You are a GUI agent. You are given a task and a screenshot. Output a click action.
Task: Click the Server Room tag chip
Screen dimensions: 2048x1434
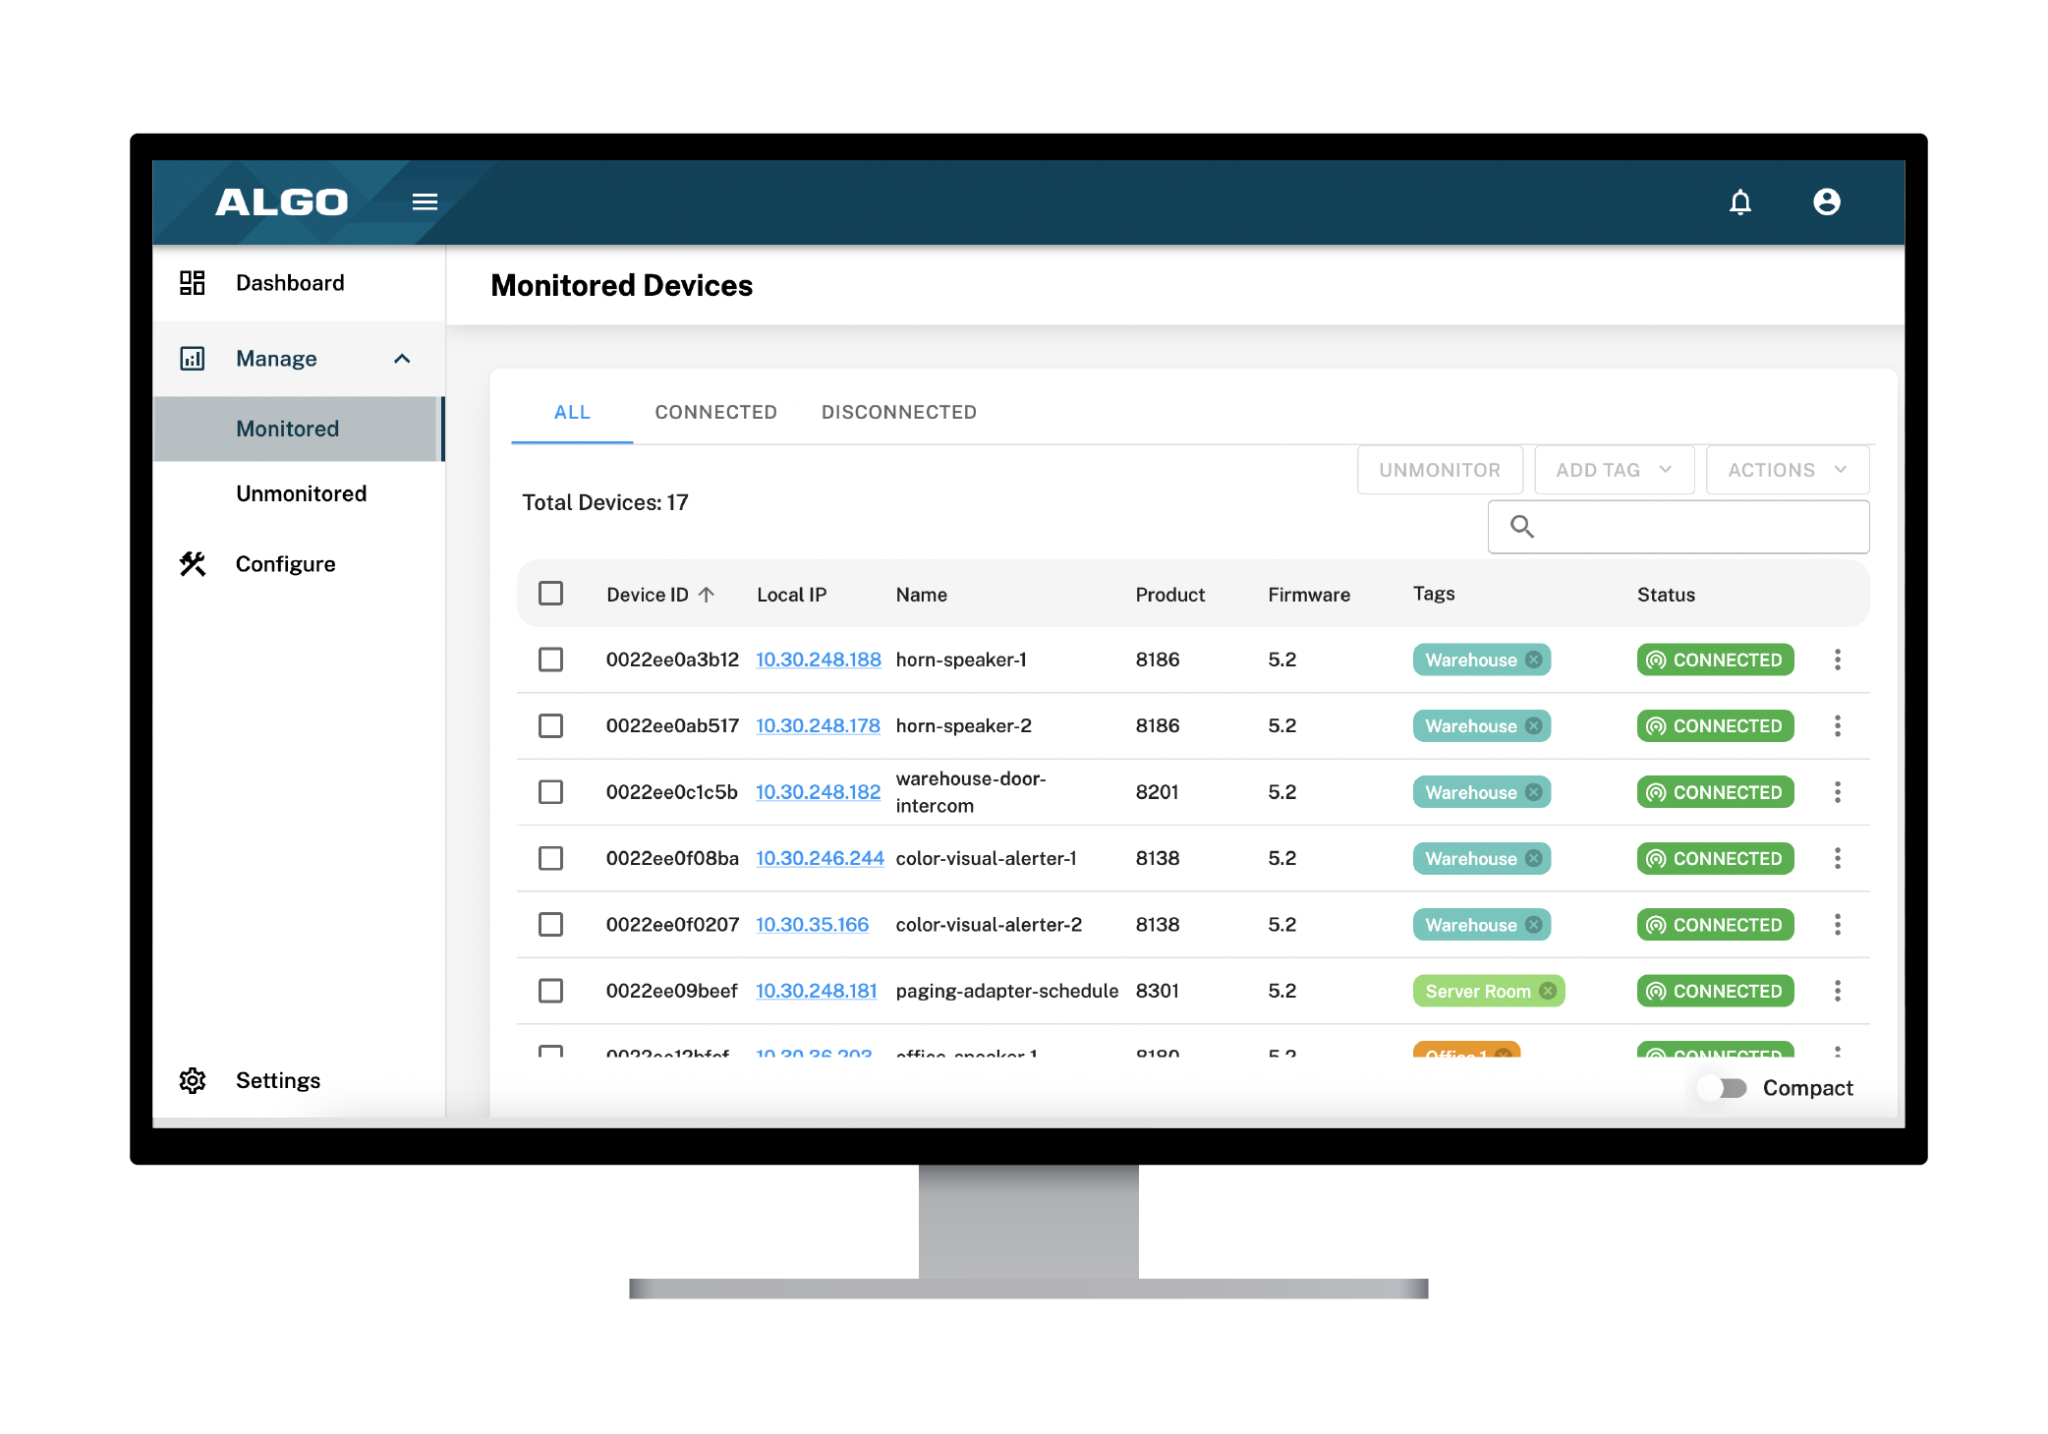point(1479,990)
